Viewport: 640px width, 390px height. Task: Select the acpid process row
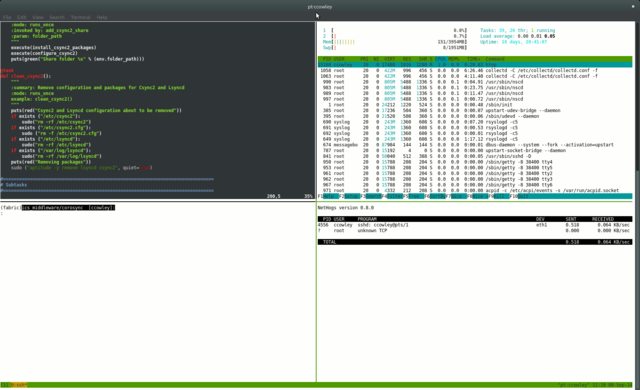pyautogui.click(x=475, y=191)
